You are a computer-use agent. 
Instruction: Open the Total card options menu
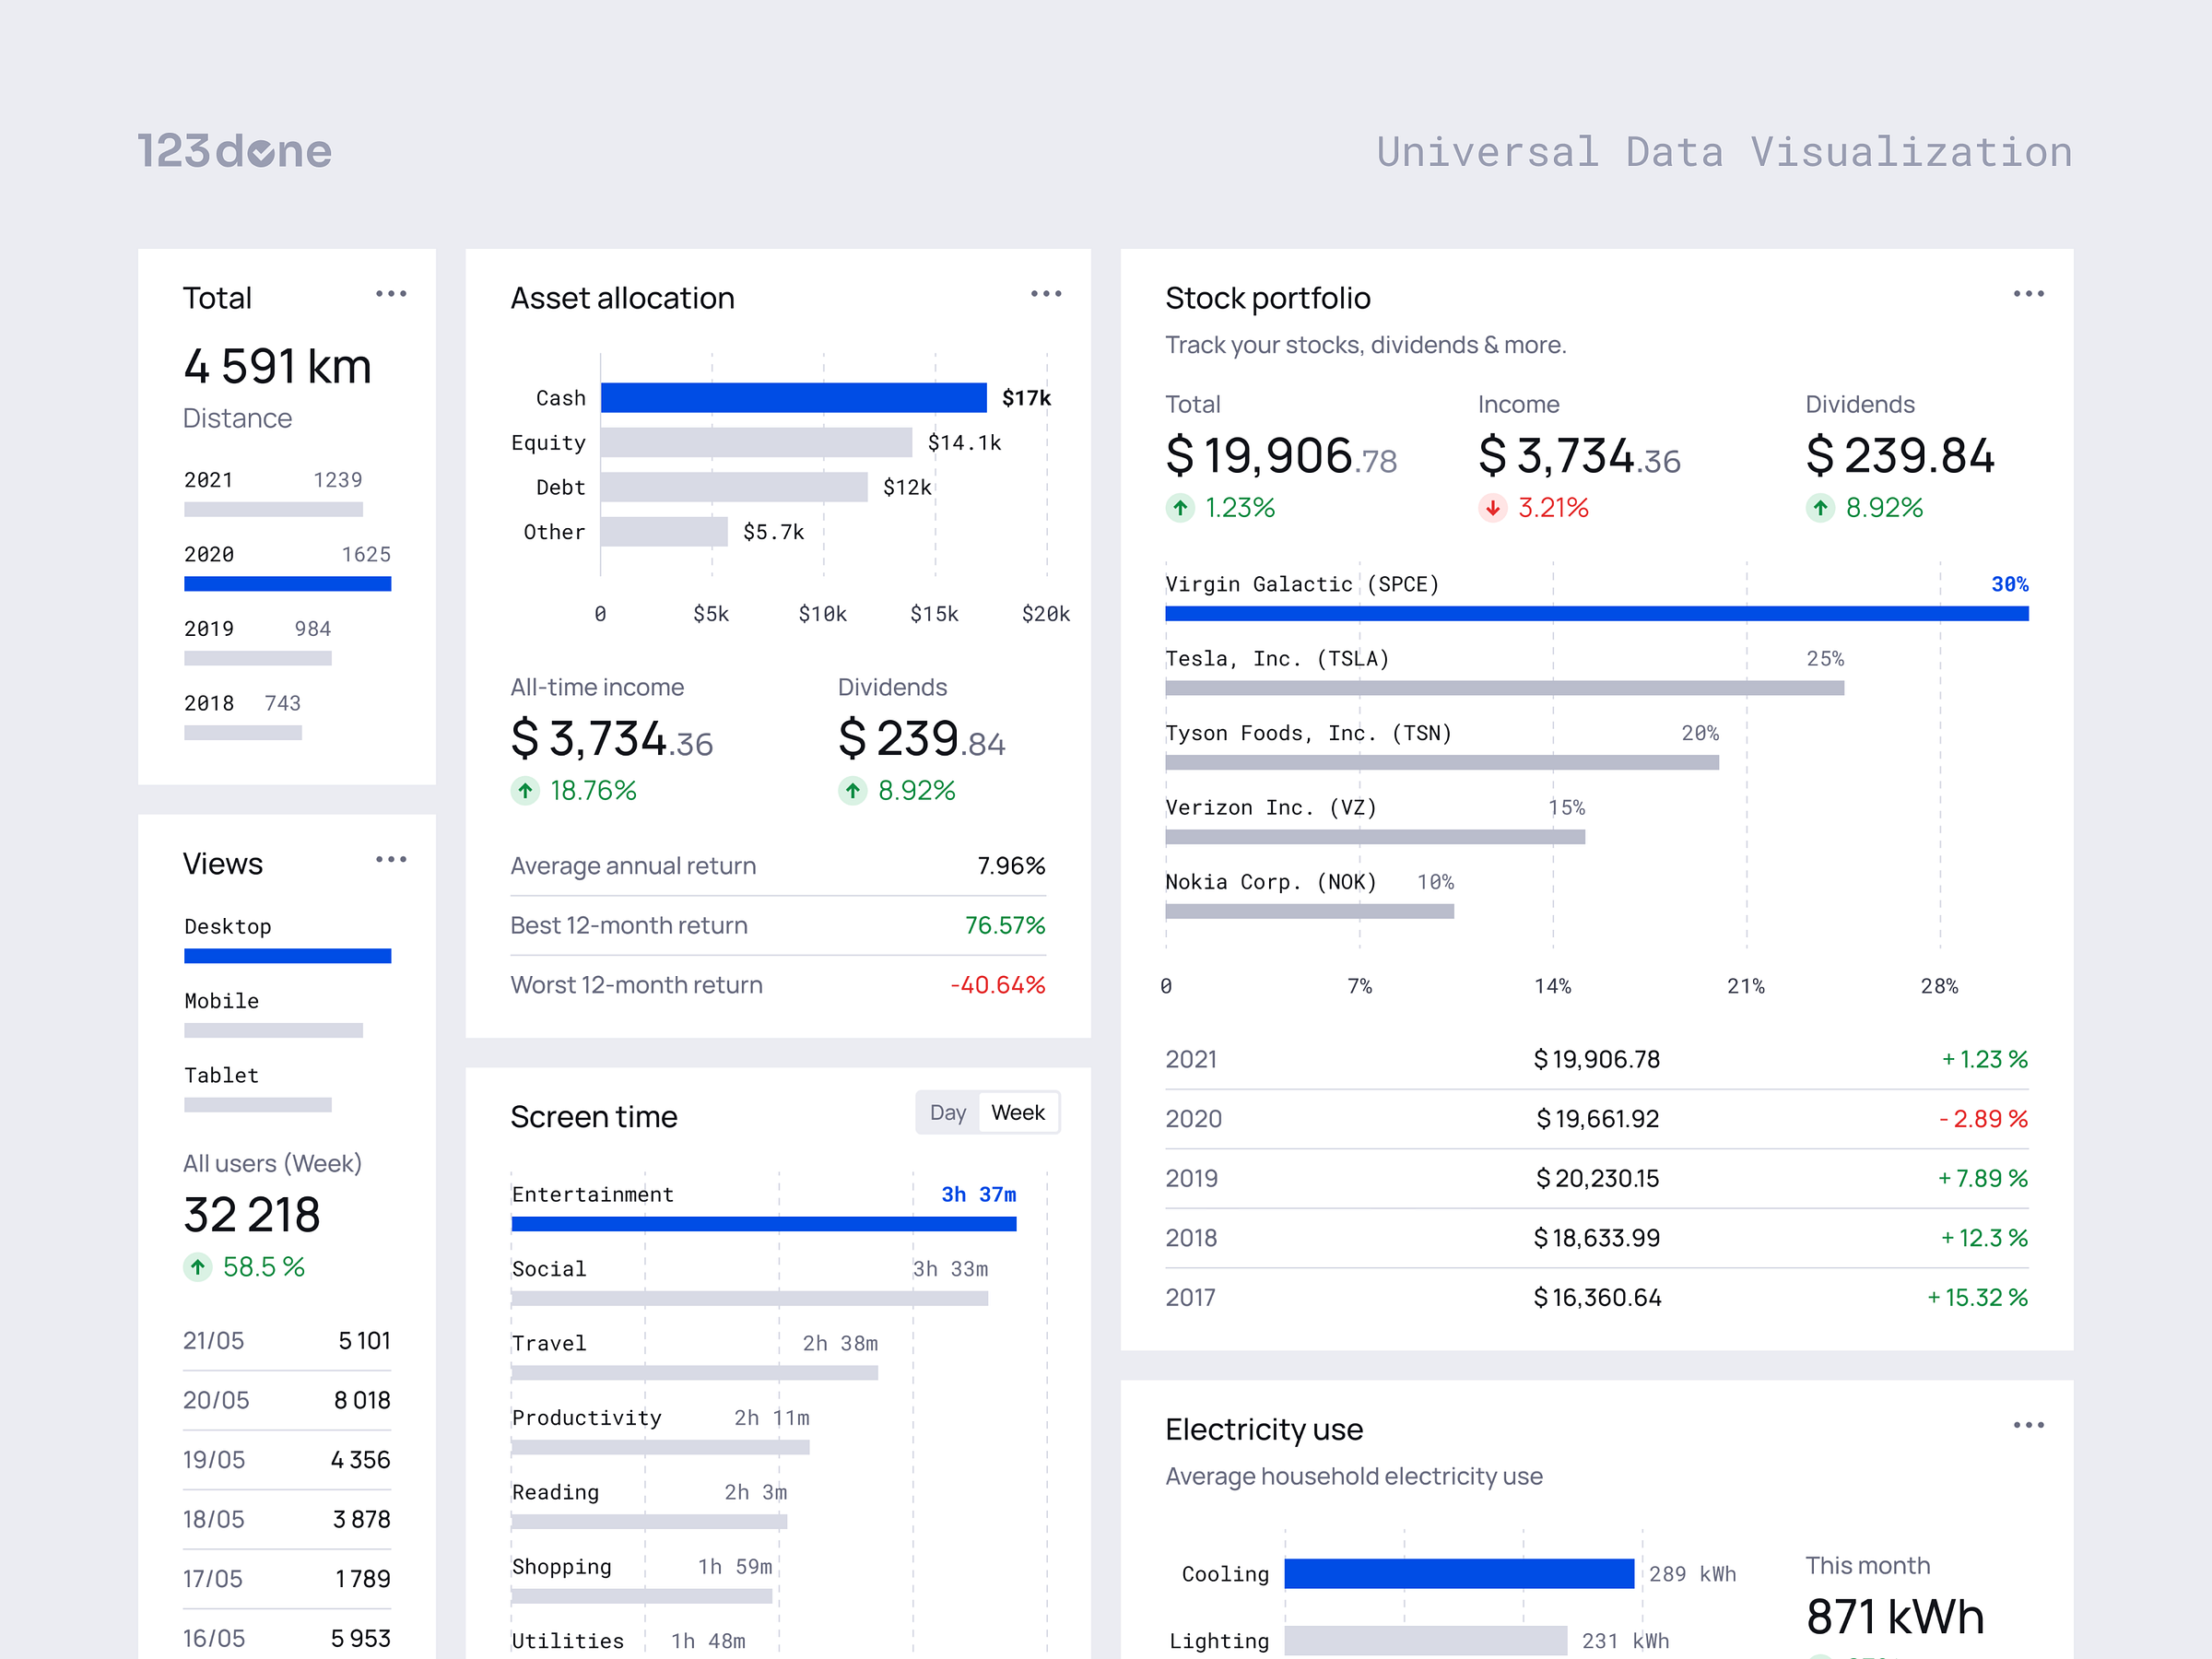point(392,293)
